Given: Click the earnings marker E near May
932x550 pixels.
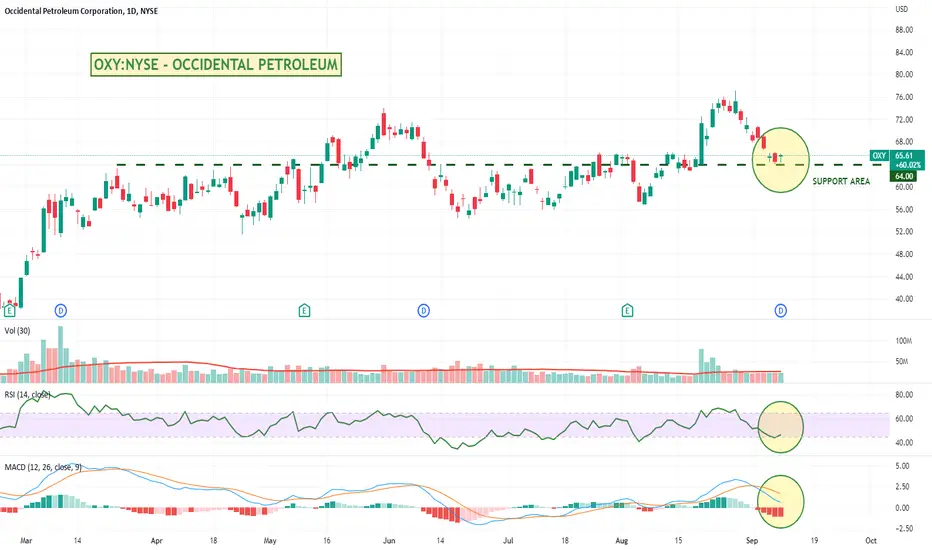Looking at the screenshot, I should [x=304, y=310].
